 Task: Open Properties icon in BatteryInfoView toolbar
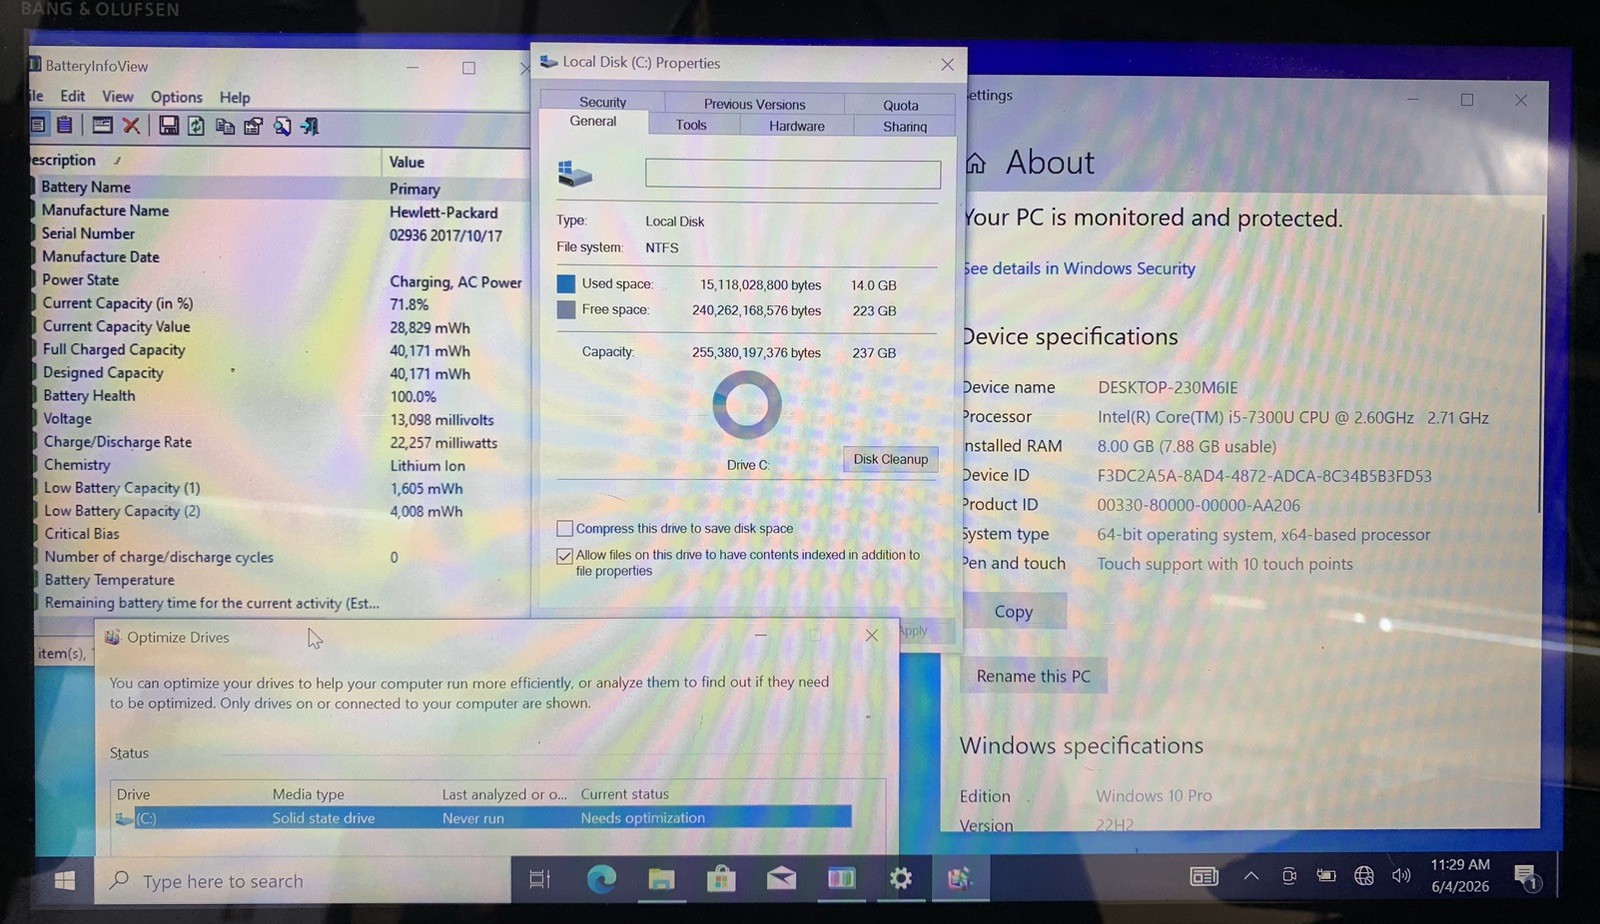(253, 126)
